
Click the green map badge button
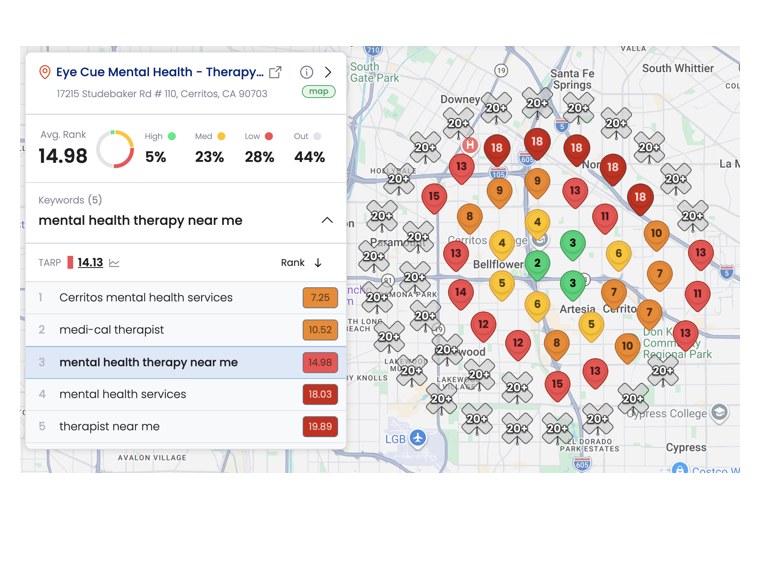(x=318, y=91)
